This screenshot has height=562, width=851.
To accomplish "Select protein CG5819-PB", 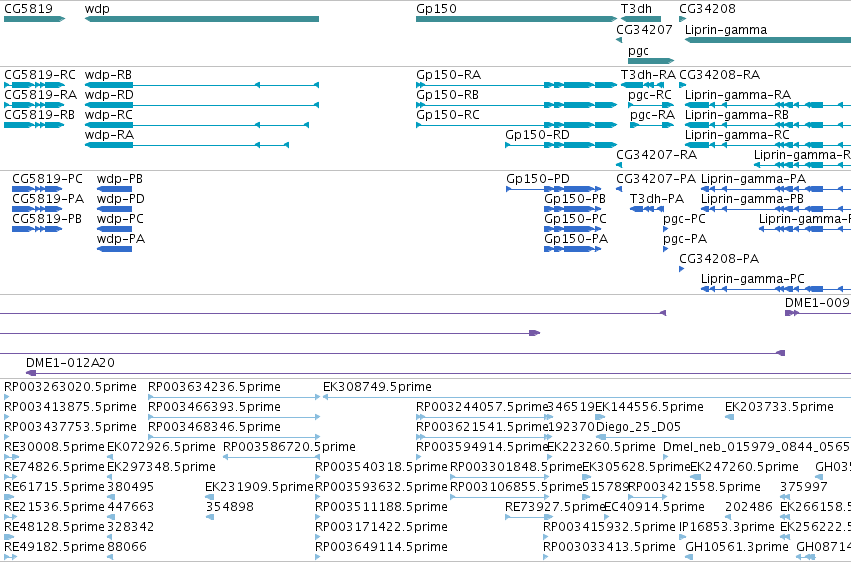I will [x=37, y=229].
